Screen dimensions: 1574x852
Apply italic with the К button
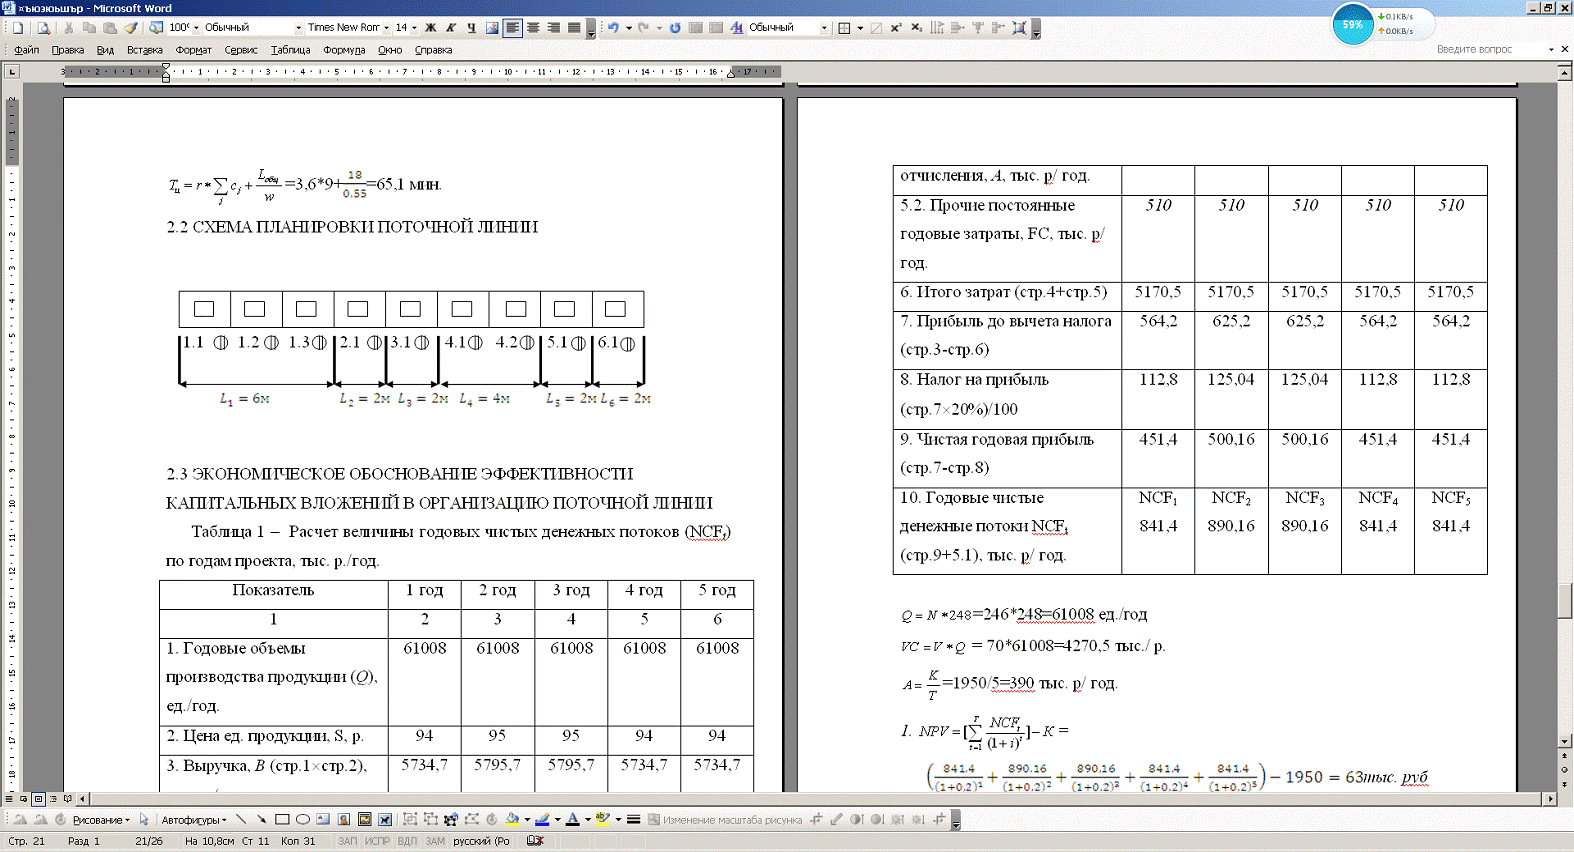click(x=451, y=28)
